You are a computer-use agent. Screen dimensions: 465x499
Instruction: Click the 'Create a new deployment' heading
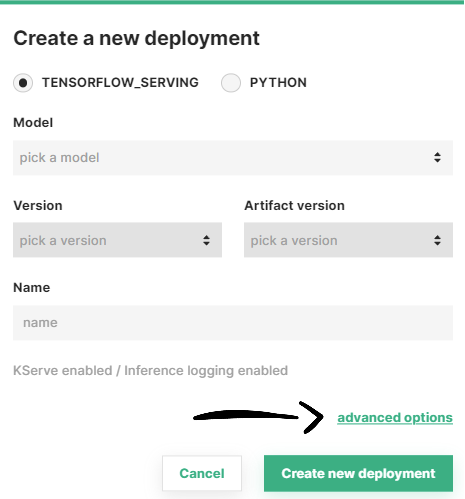coord(136,39)
